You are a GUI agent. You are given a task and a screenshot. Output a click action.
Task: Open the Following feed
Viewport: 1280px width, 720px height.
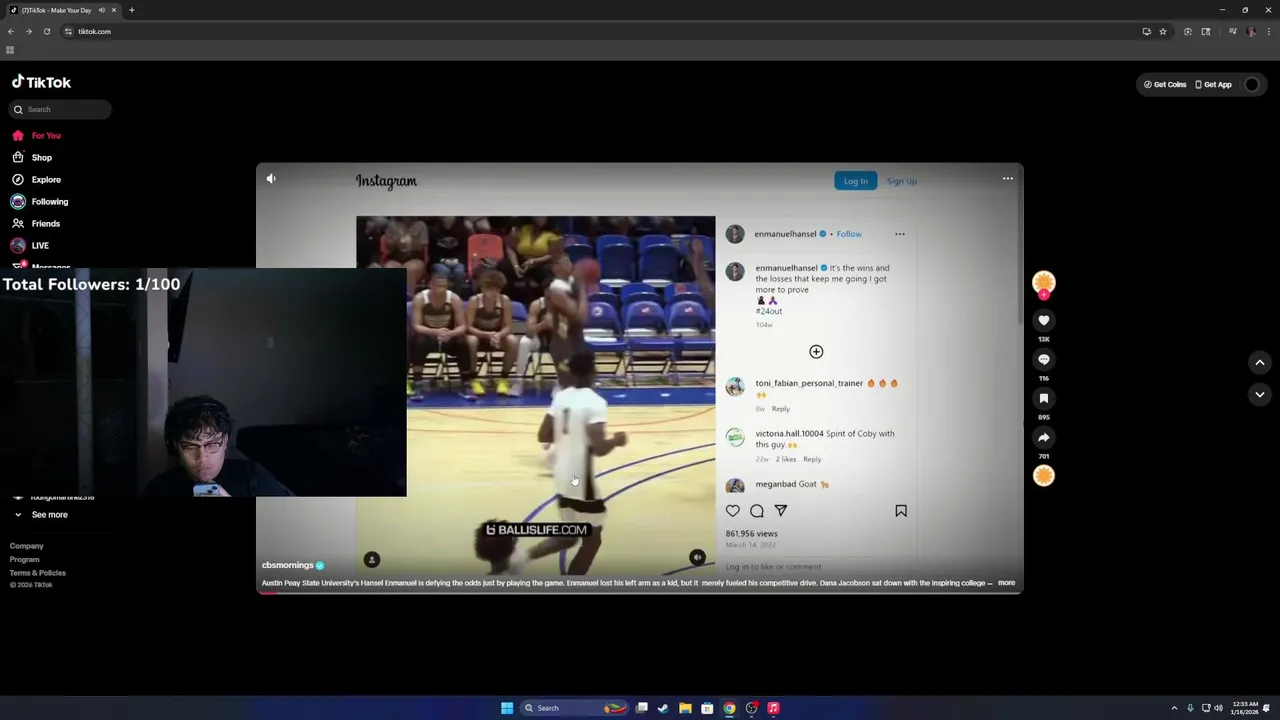click(x=40, y=201)
